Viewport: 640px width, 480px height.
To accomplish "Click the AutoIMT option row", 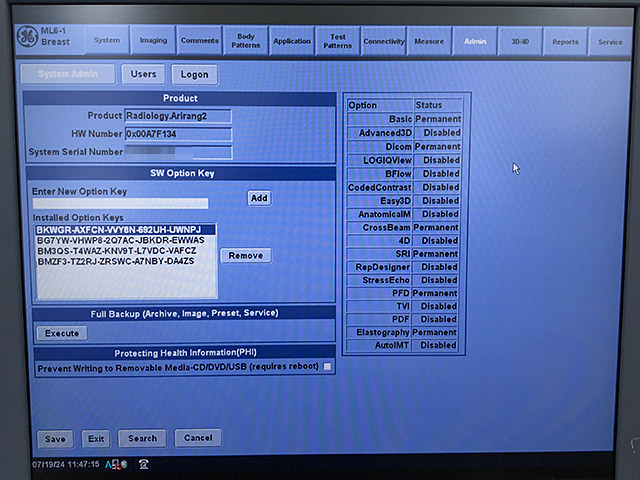I will click(402, 345).
